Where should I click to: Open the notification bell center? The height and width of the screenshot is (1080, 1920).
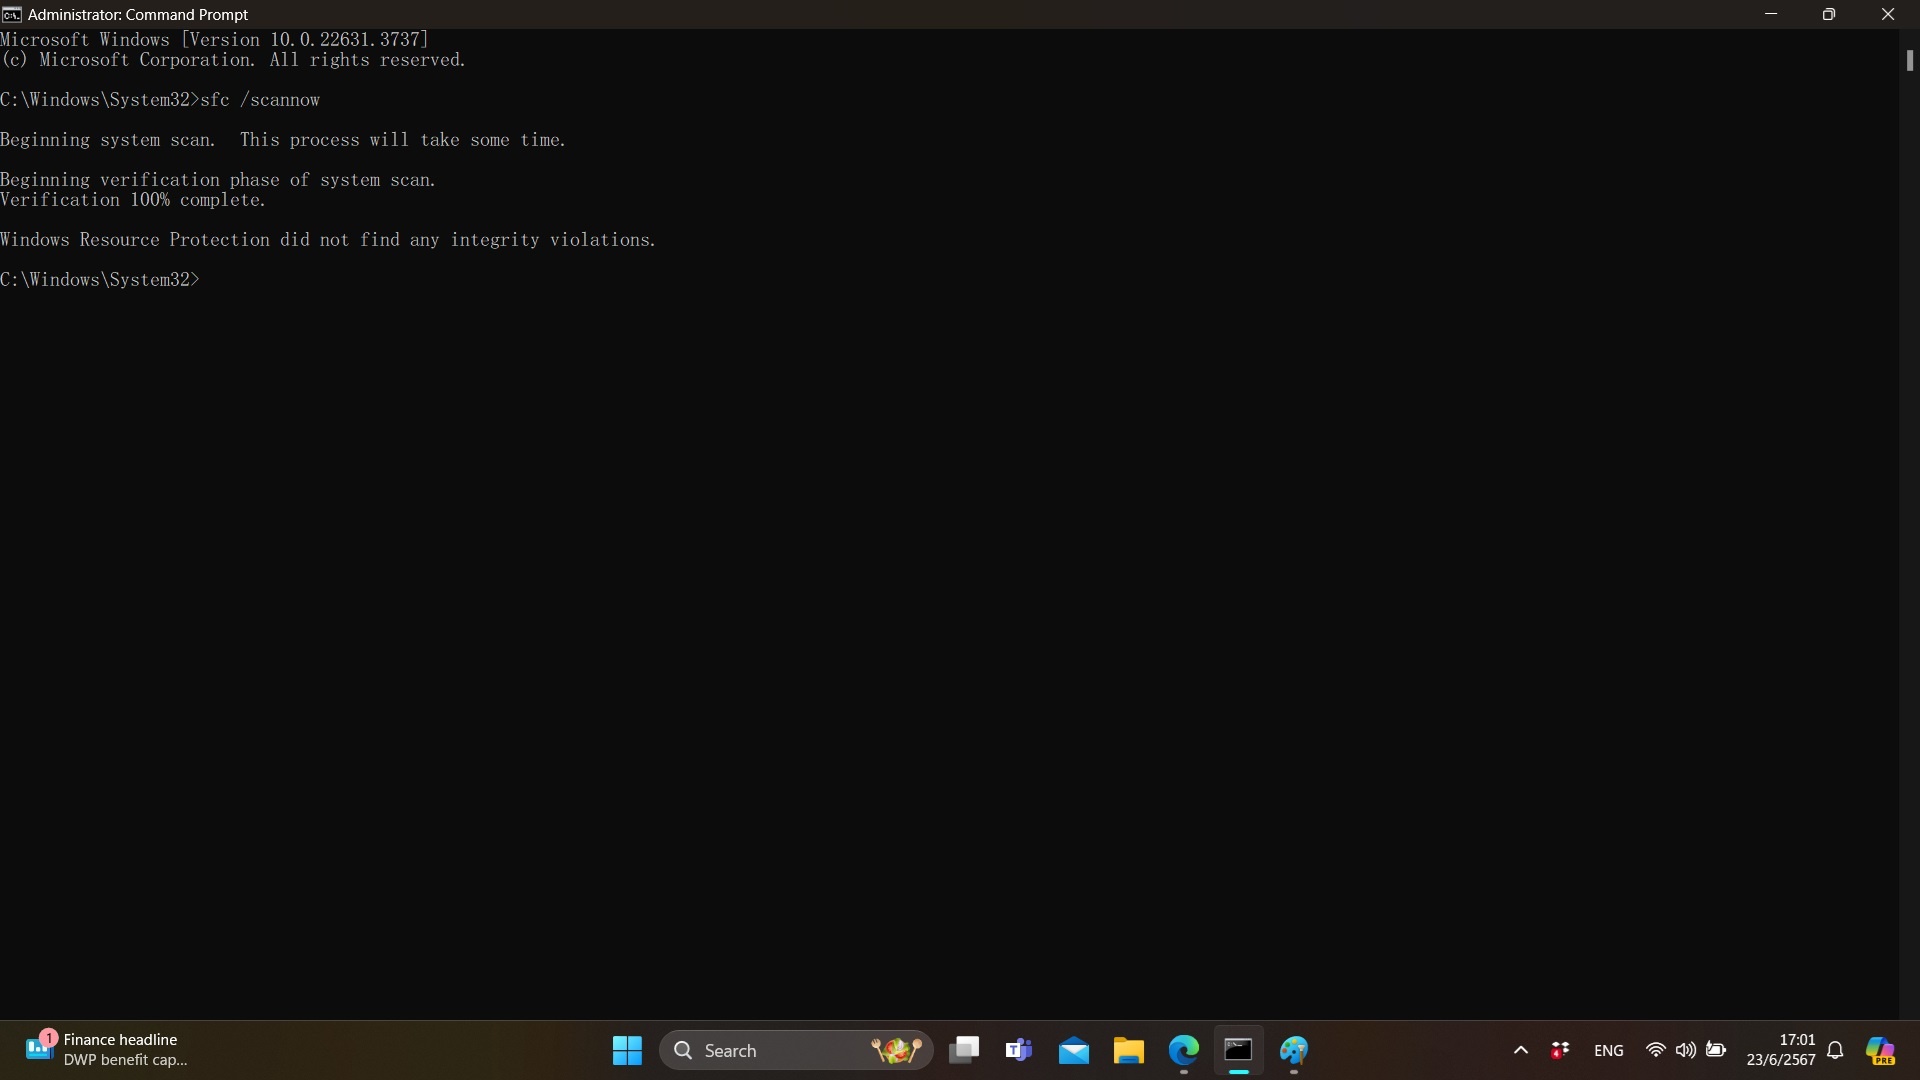tap(1835, 1050)
